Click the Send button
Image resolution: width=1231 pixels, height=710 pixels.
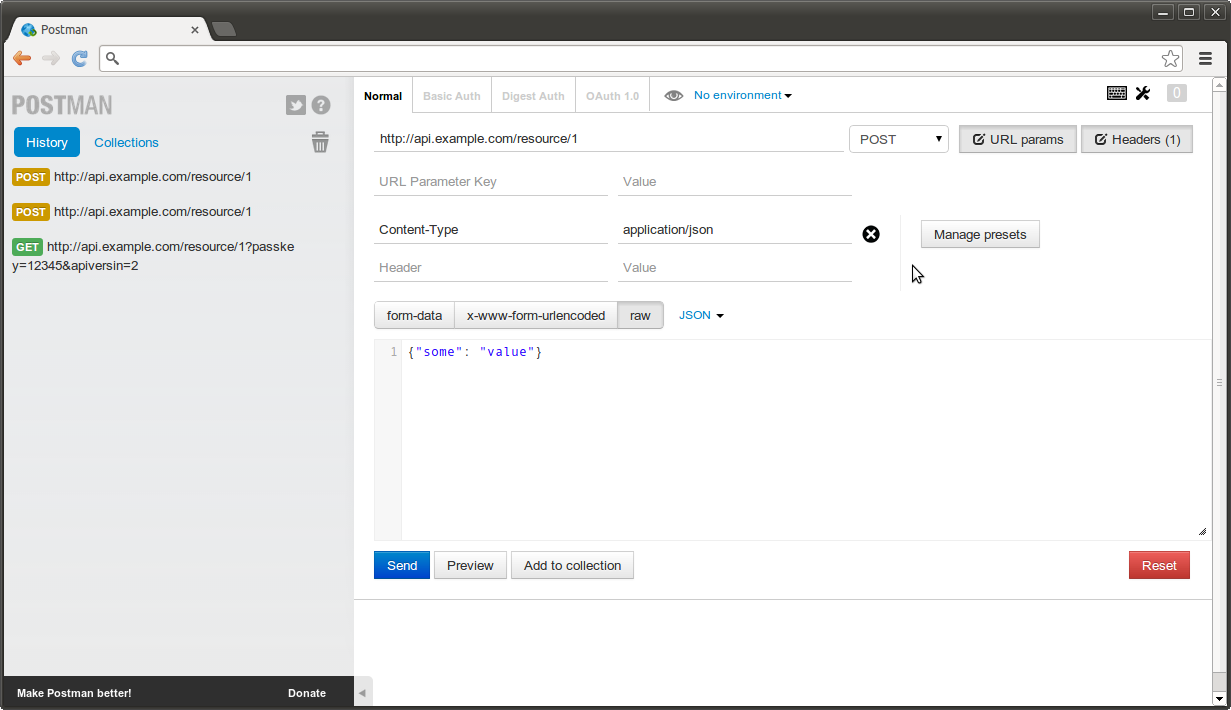point(402,565)
